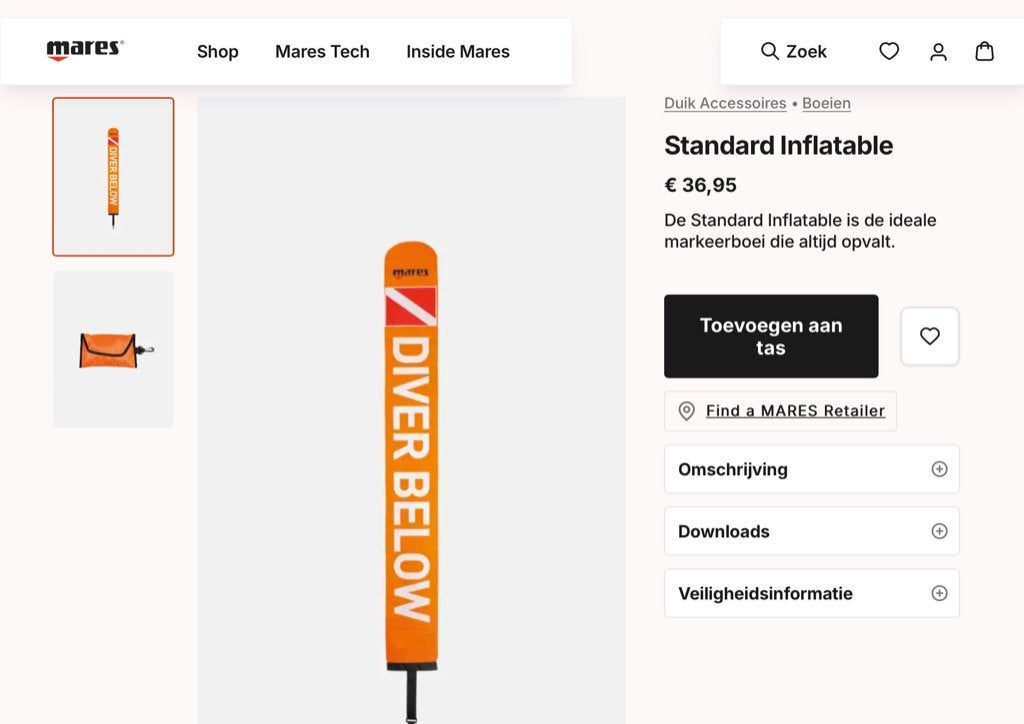1024x724 pixels.
Task: Open wishlist heart icon in header
Action: pyautogui.click(x=889, y=51)
